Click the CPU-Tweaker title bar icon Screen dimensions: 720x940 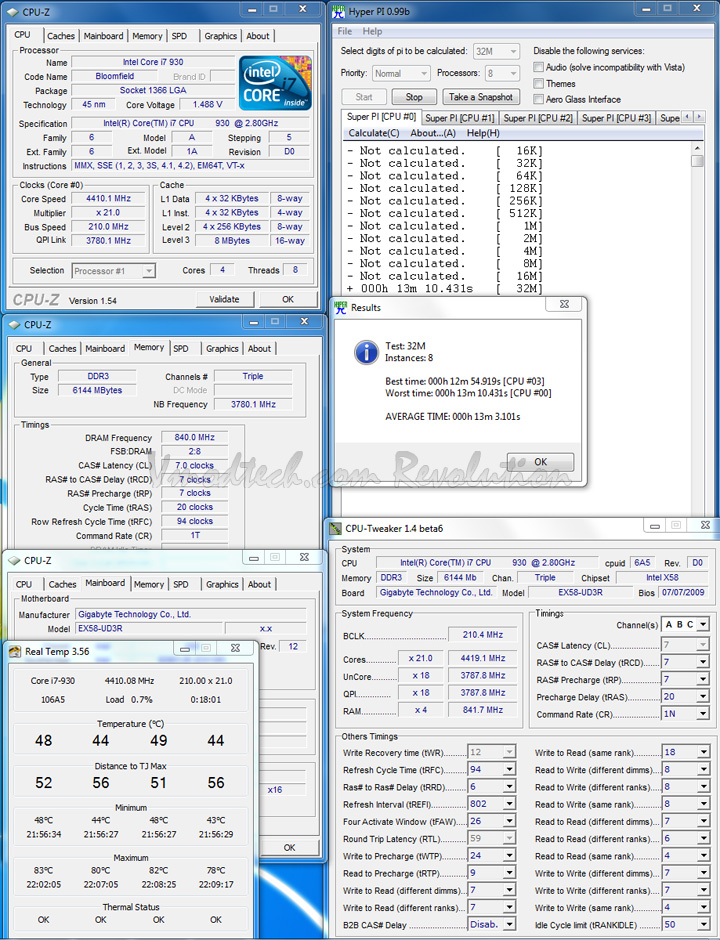coord(335,529)
